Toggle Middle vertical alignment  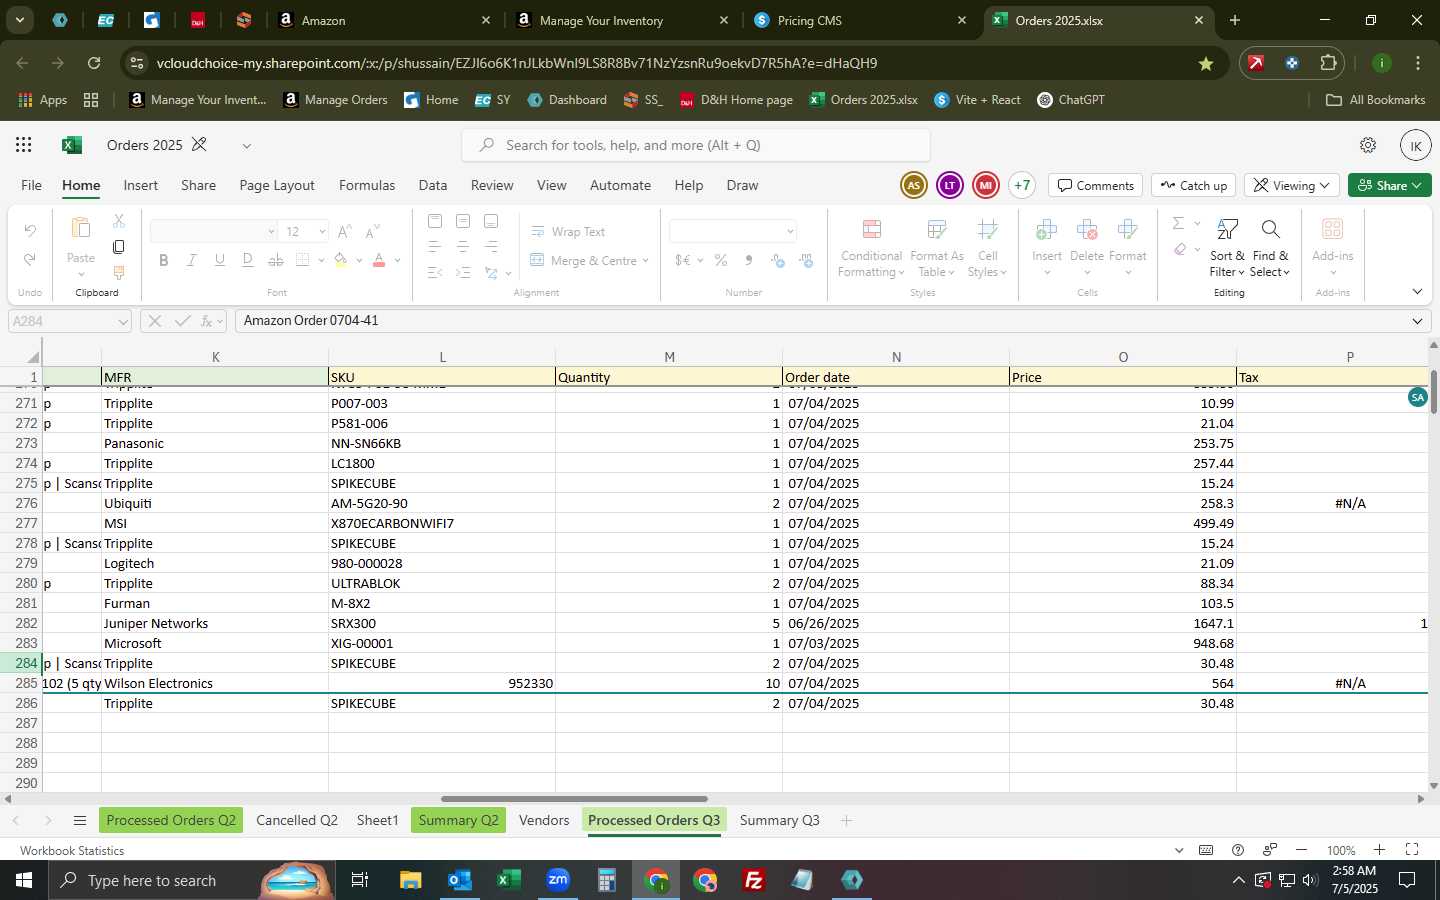click(463, 220)
